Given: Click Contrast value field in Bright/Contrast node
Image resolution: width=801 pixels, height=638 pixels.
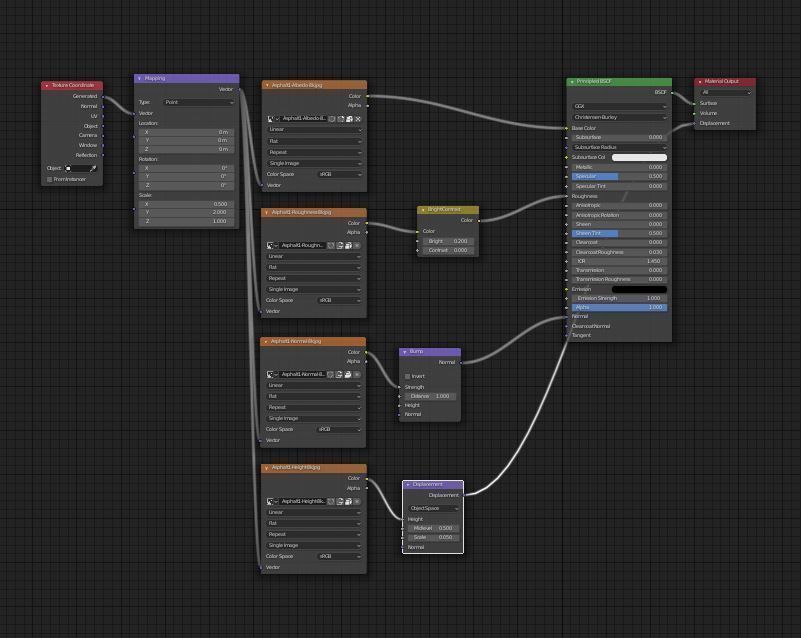Looking at the screenshot, I should pos(448,250).
